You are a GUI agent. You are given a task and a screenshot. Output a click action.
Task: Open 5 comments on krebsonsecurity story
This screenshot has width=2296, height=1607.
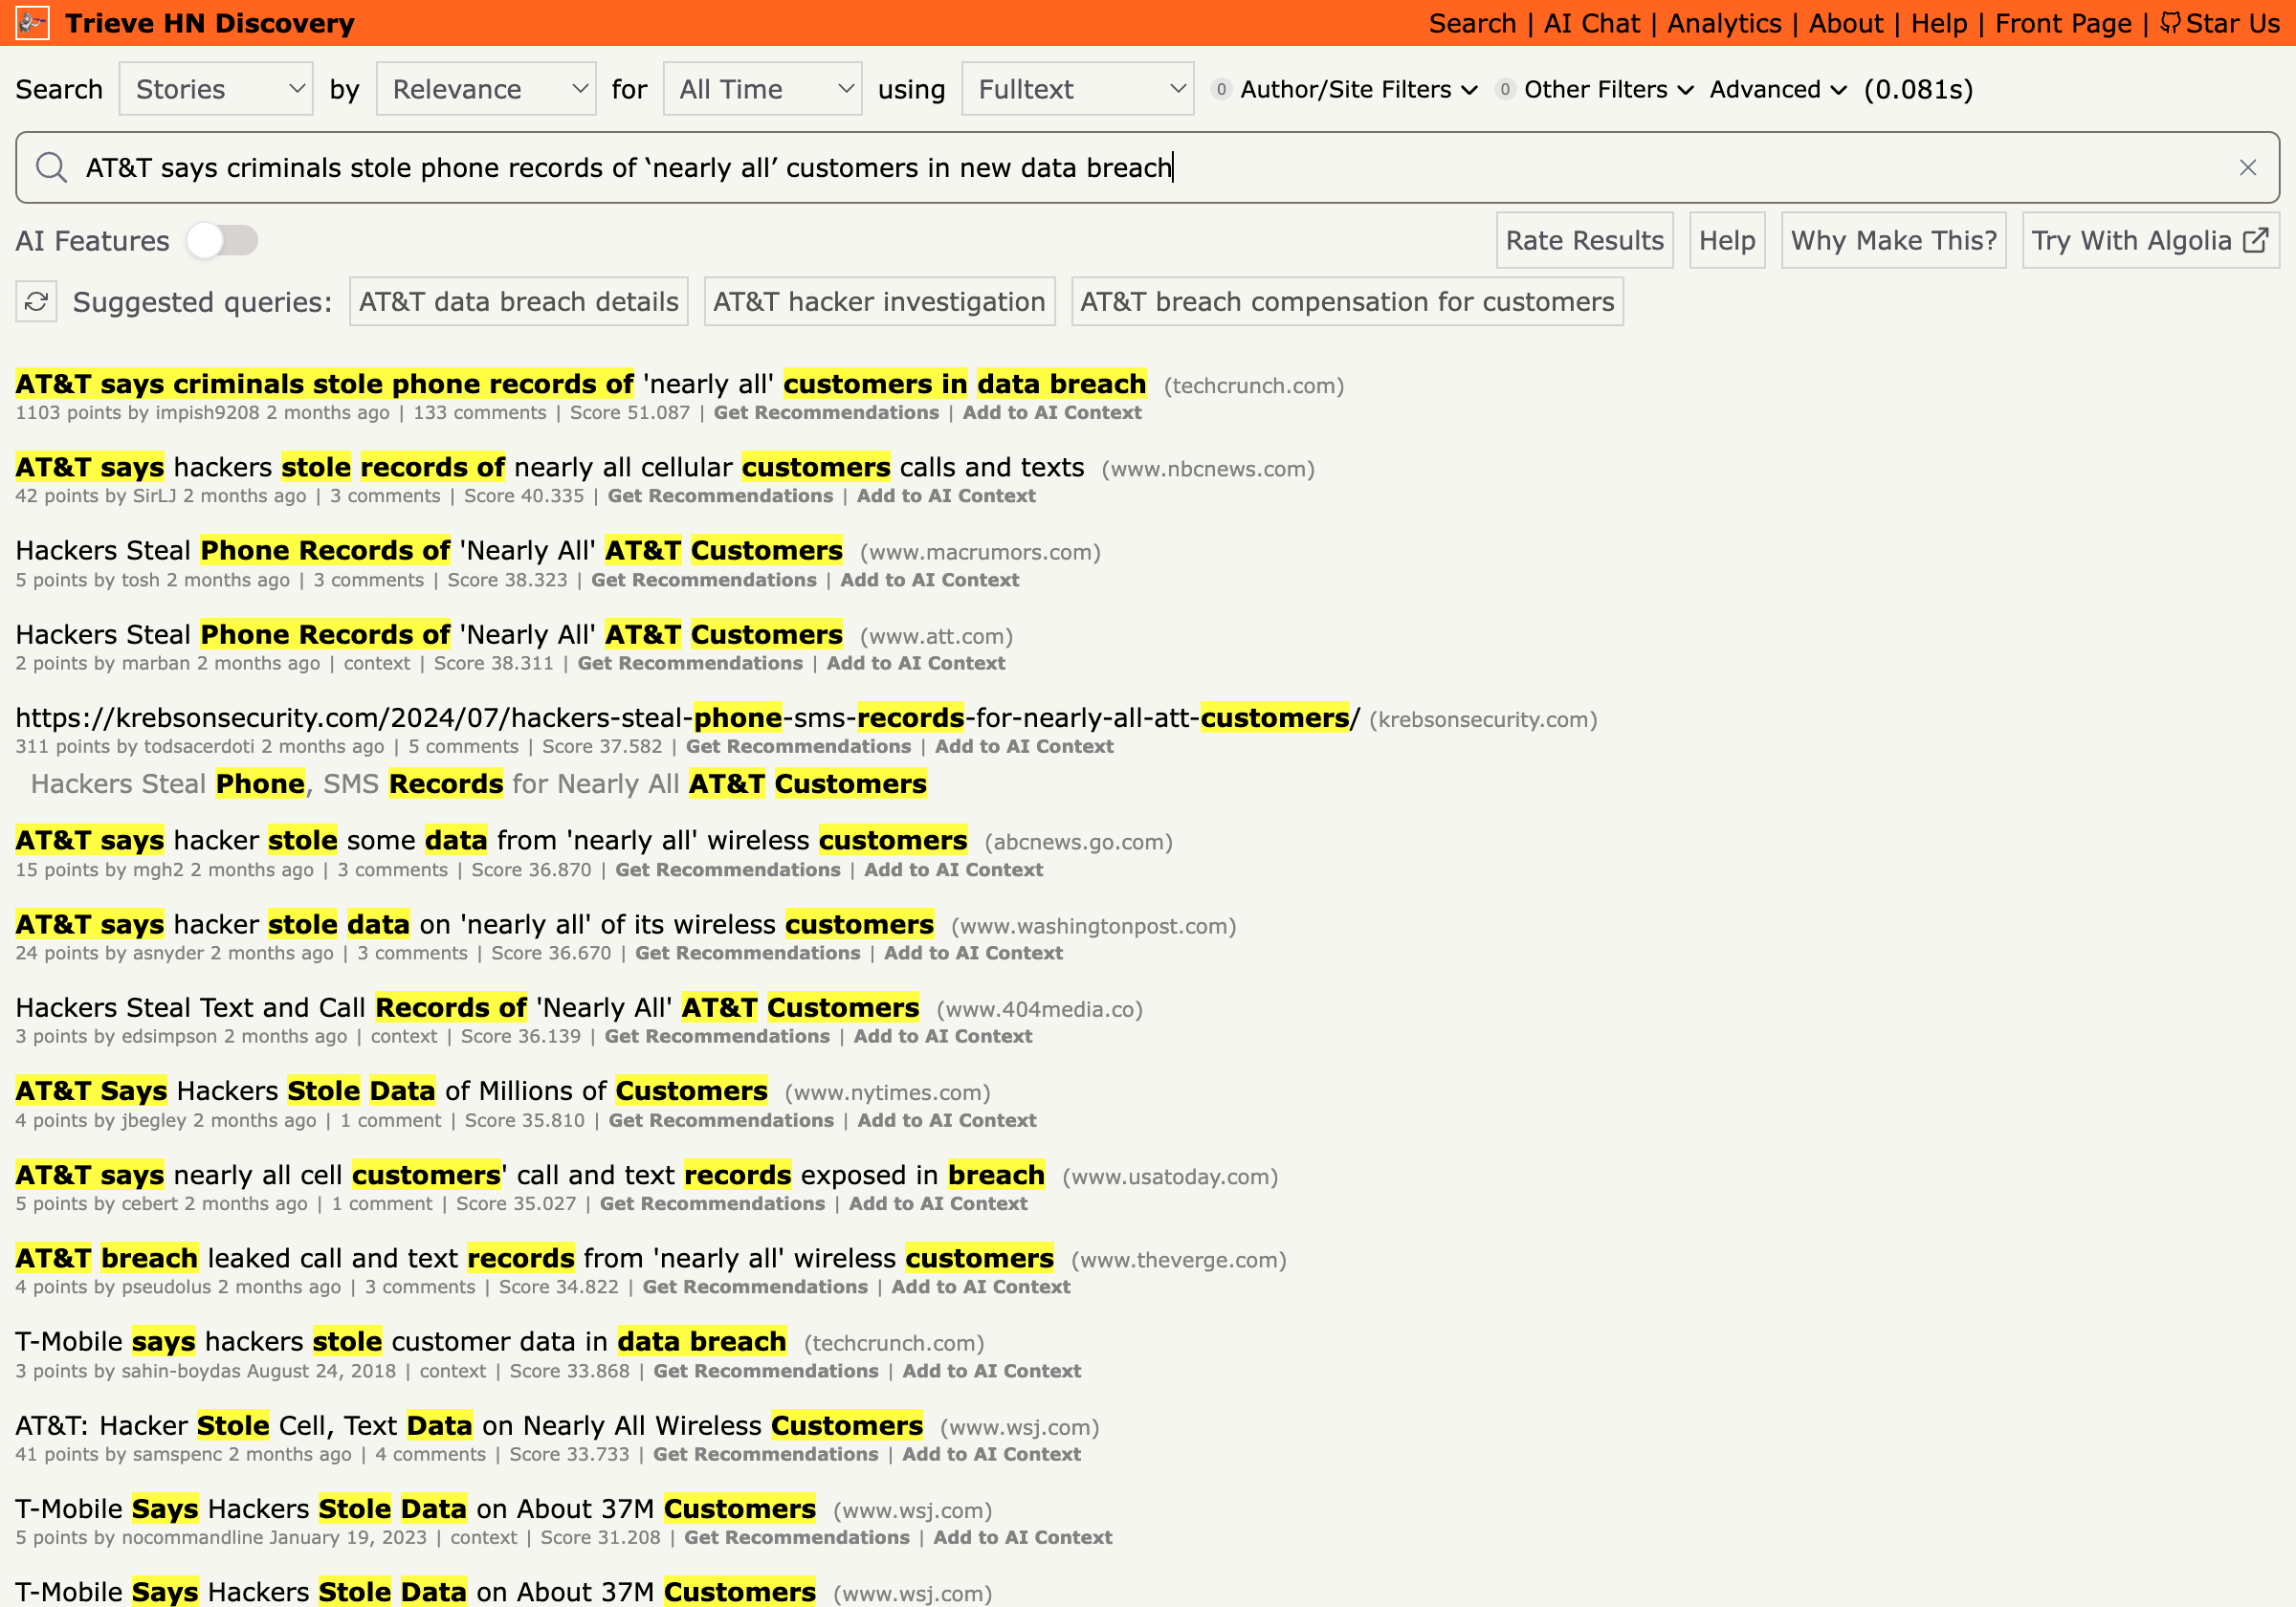463,746
